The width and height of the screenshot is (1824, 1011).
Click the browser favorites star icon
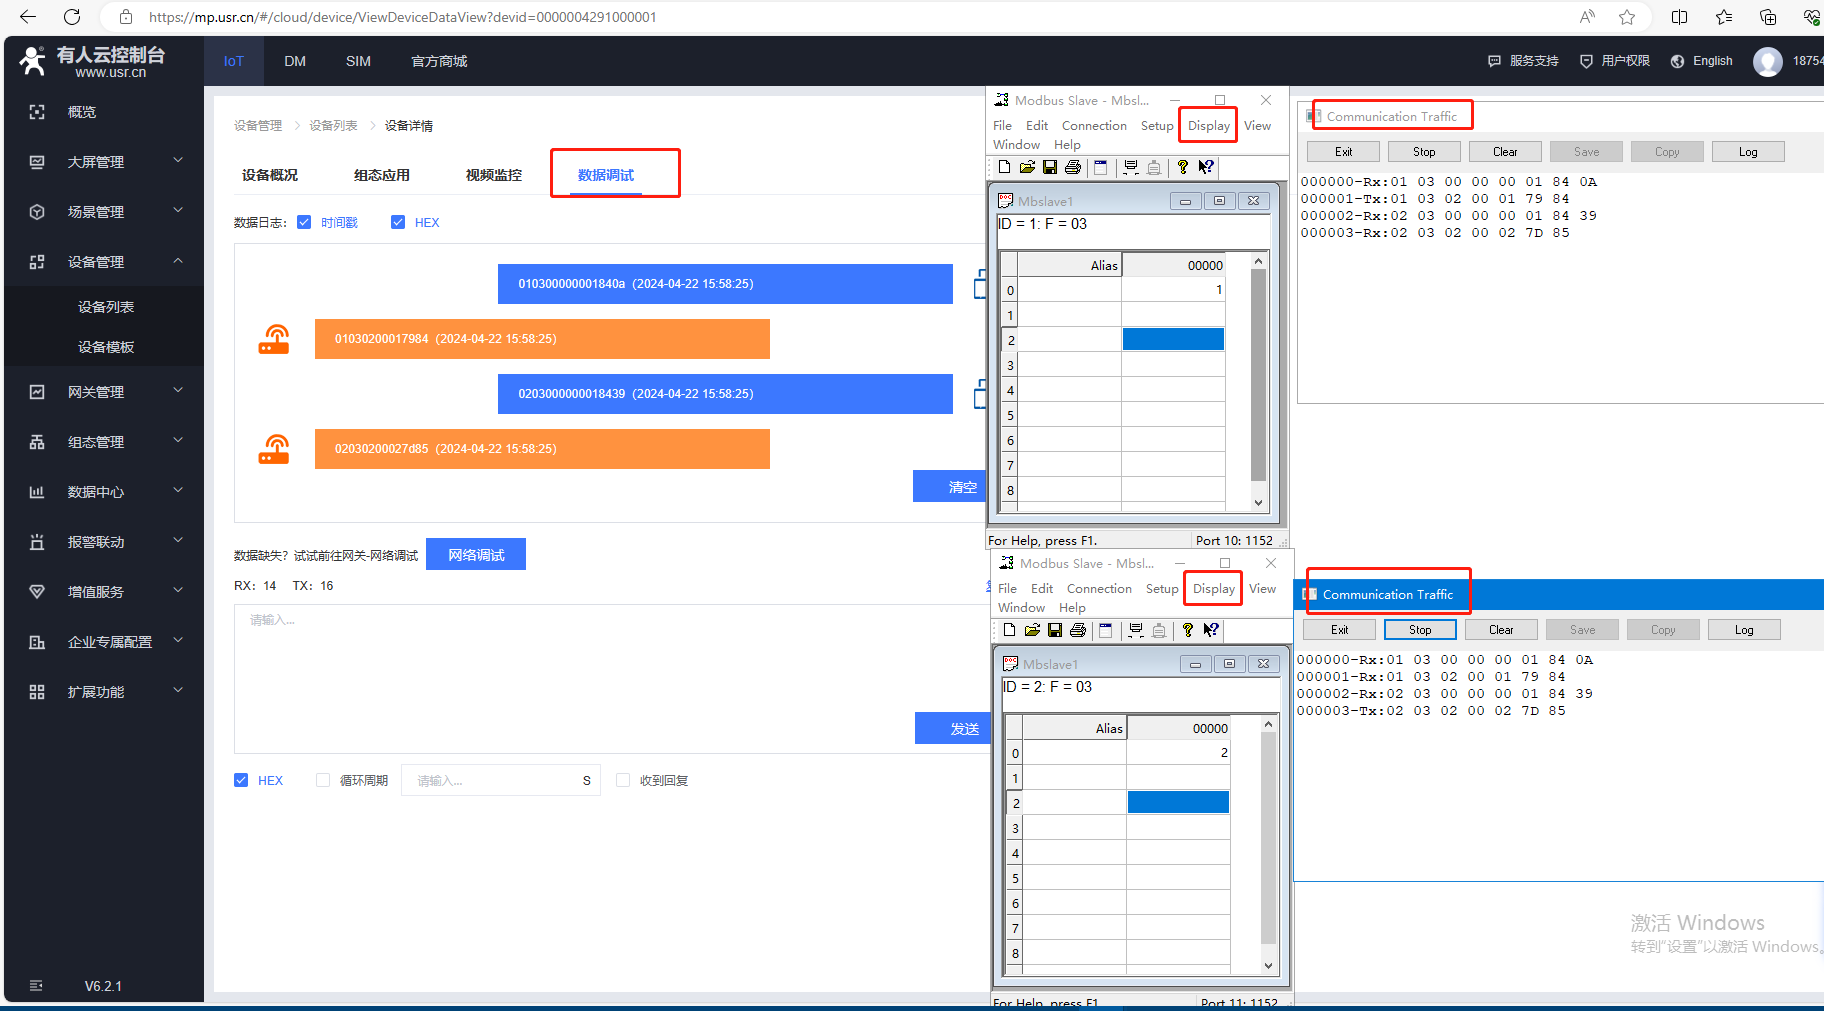1627,17
